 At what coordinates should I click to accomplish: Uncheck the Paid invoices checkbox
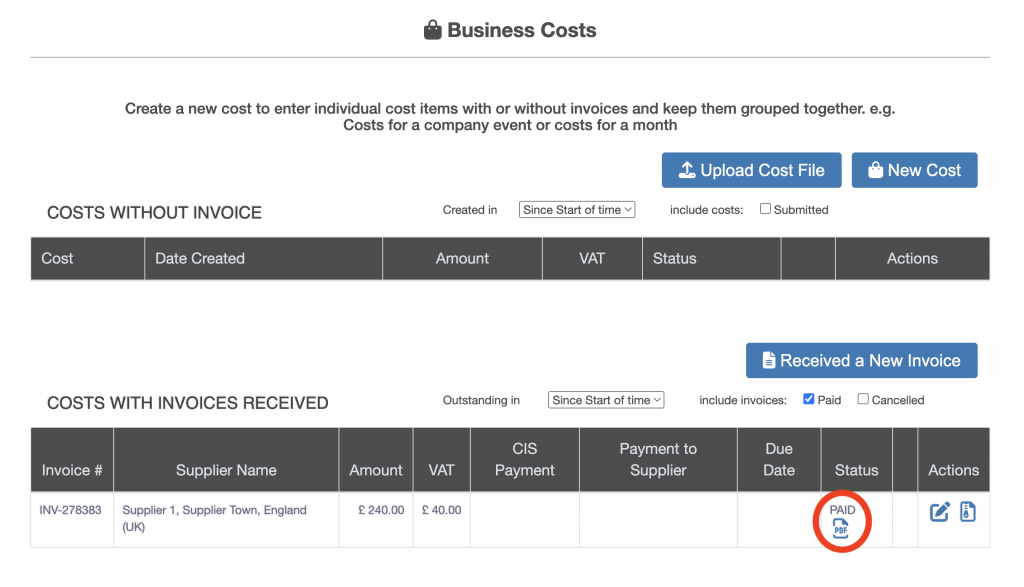coord(808,399)
